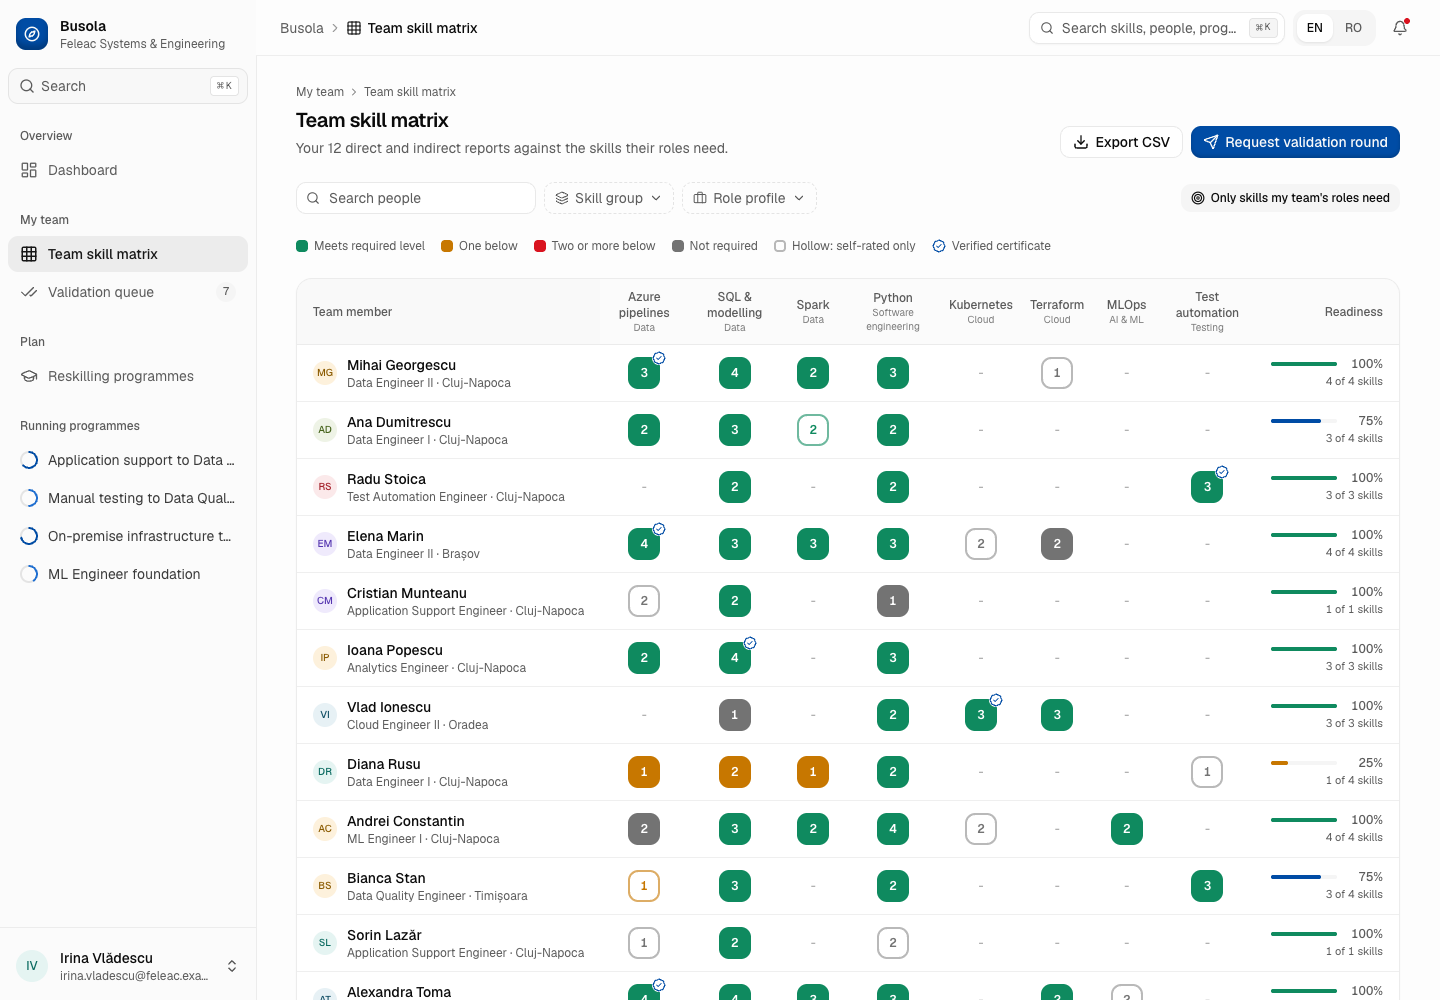Go to Validation queue
This screenshot has width=1440, height=1000.
click(128, 292)
